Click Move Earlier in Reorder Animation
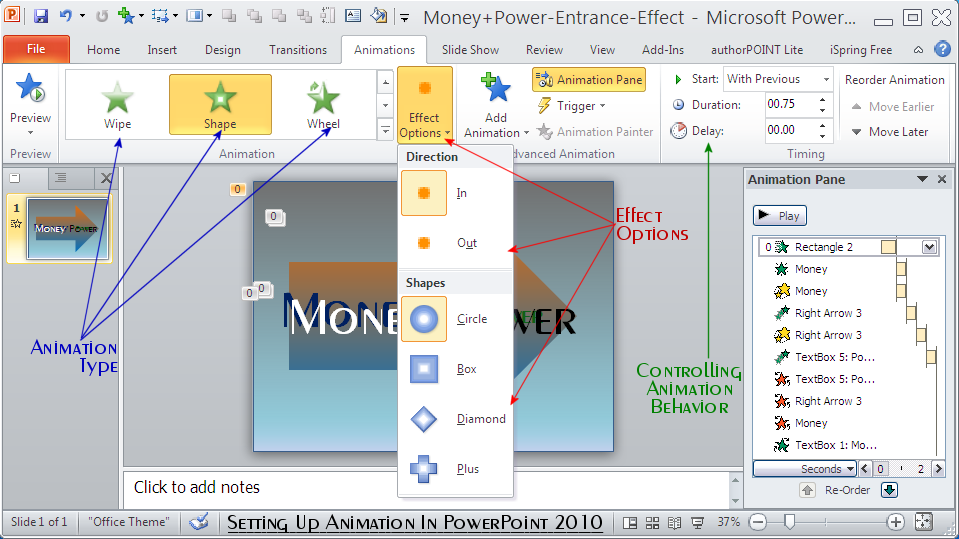The width and height of the screenshot is (959, 539). point(893,106)
